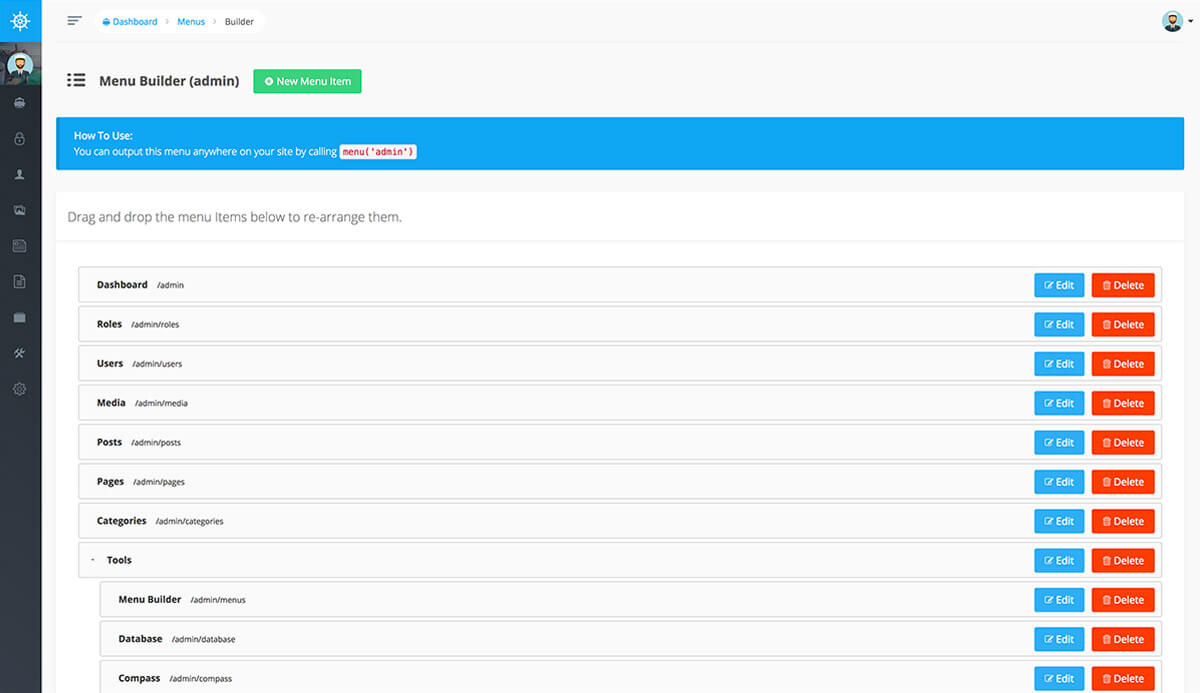Go to Menus in the breadcrumb

click(190, 22)
